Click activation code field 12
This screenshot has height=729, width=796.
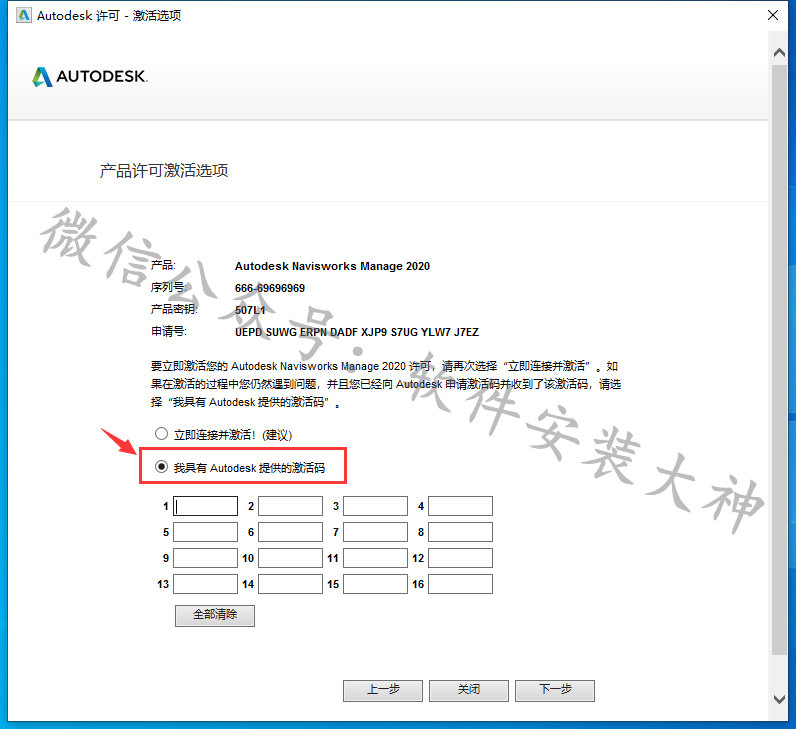click(460, 558)
